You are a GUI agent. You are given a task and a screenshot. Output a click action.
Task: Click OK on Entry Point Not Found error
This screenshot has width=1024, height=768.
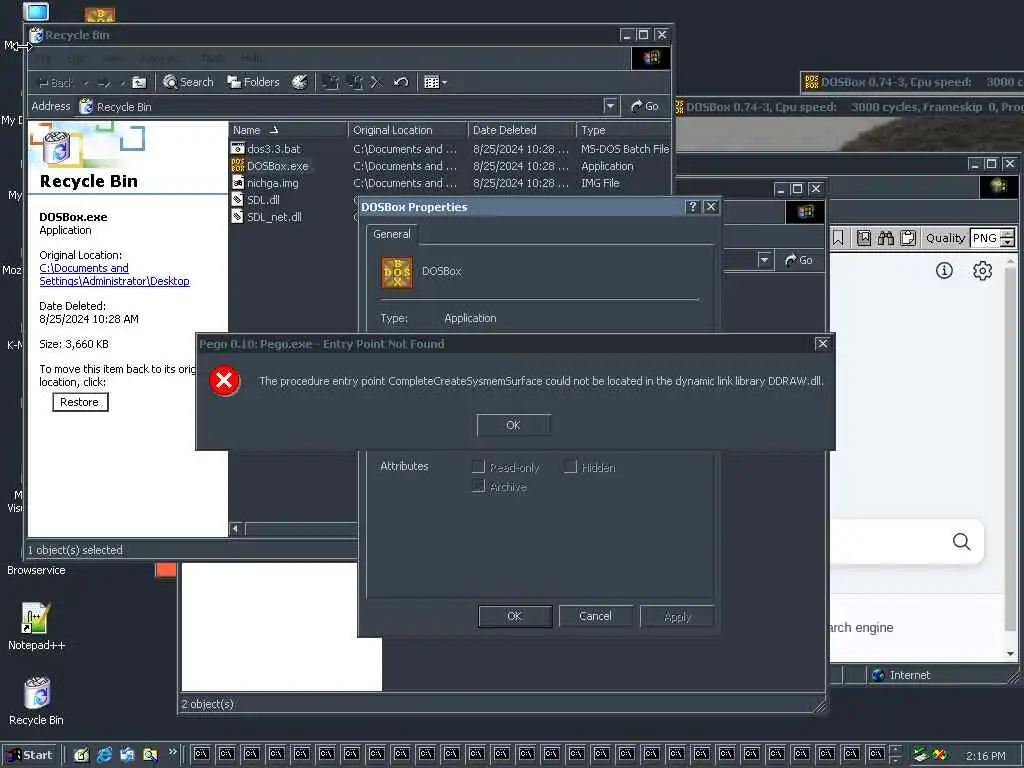[x=513, y=425]
